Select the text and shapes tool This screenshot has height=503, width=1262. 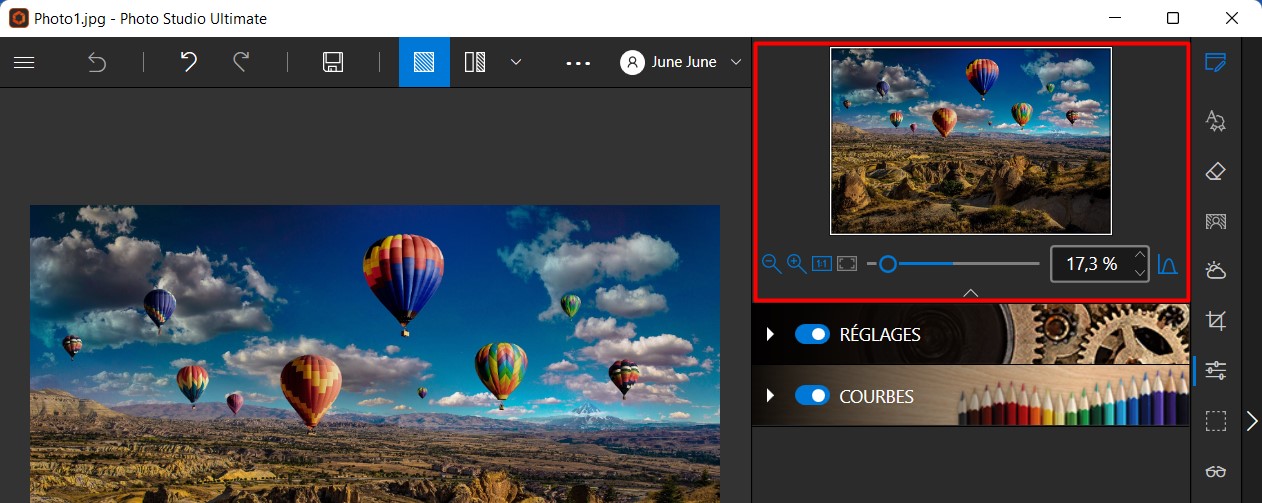1216,121
